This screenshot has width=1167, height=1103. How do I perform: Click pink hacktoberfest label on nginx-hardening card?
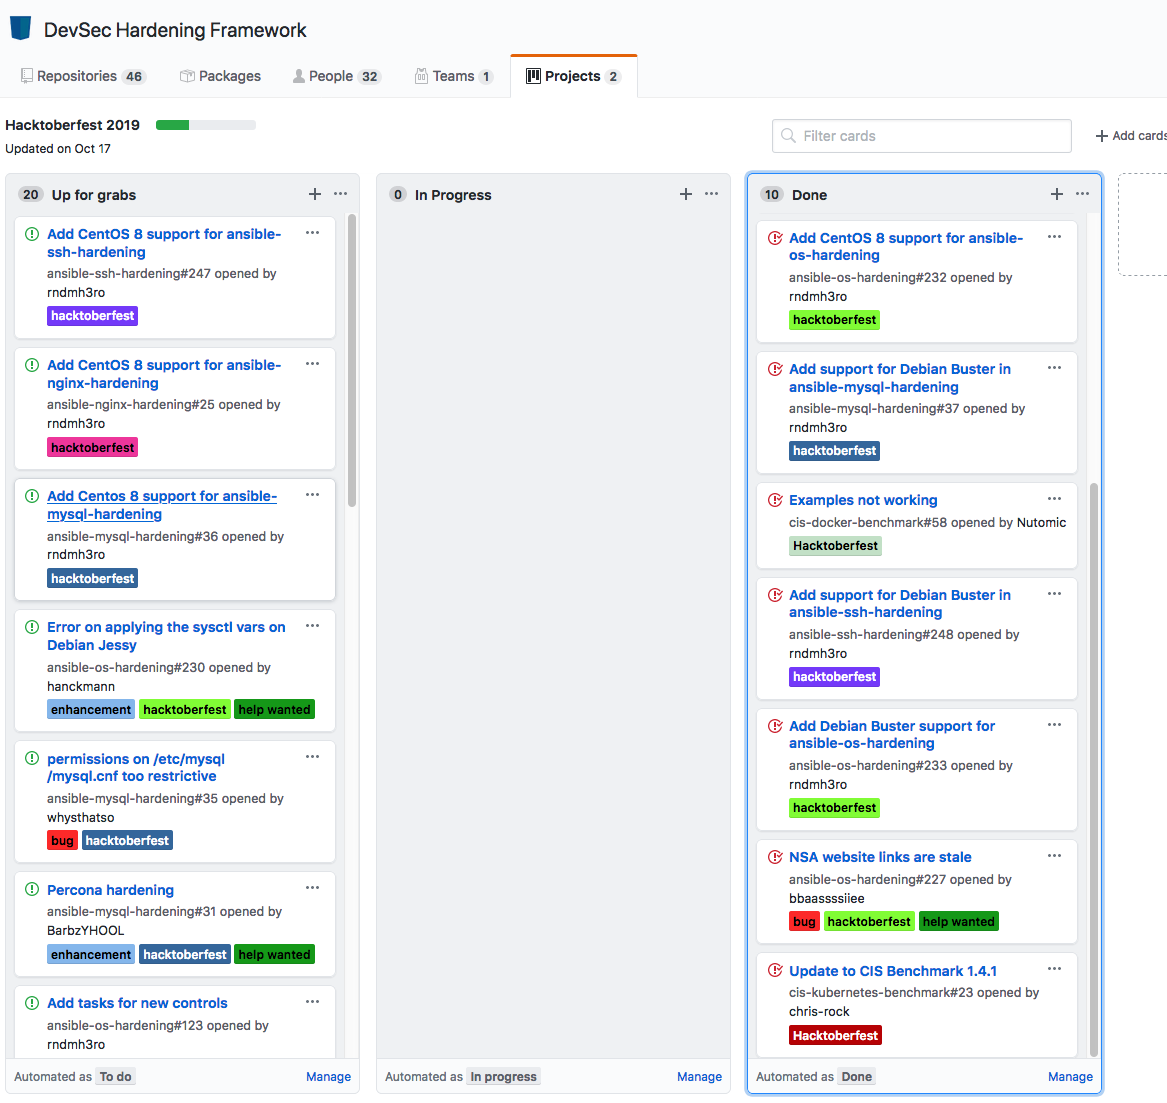pyautogui.click(x=92, y=447)
